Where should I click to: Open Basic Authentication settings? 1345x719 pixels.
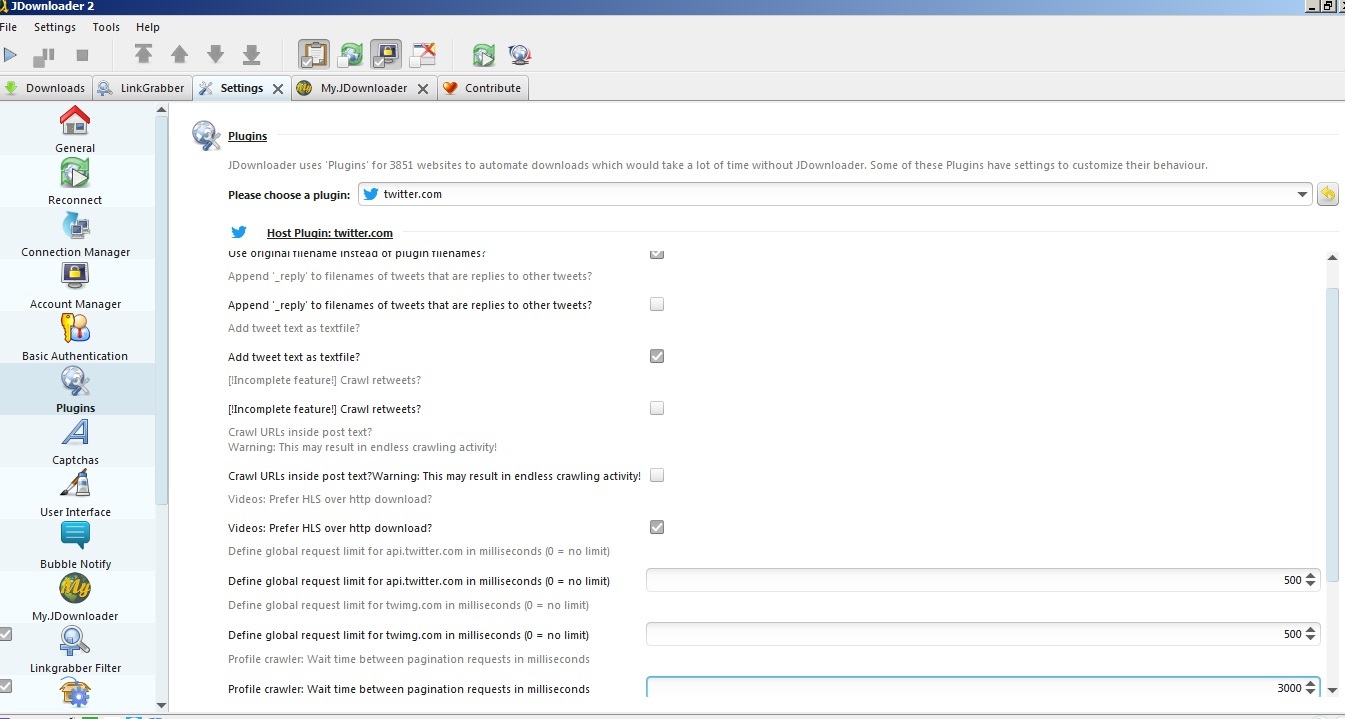(x=76, y=338)
